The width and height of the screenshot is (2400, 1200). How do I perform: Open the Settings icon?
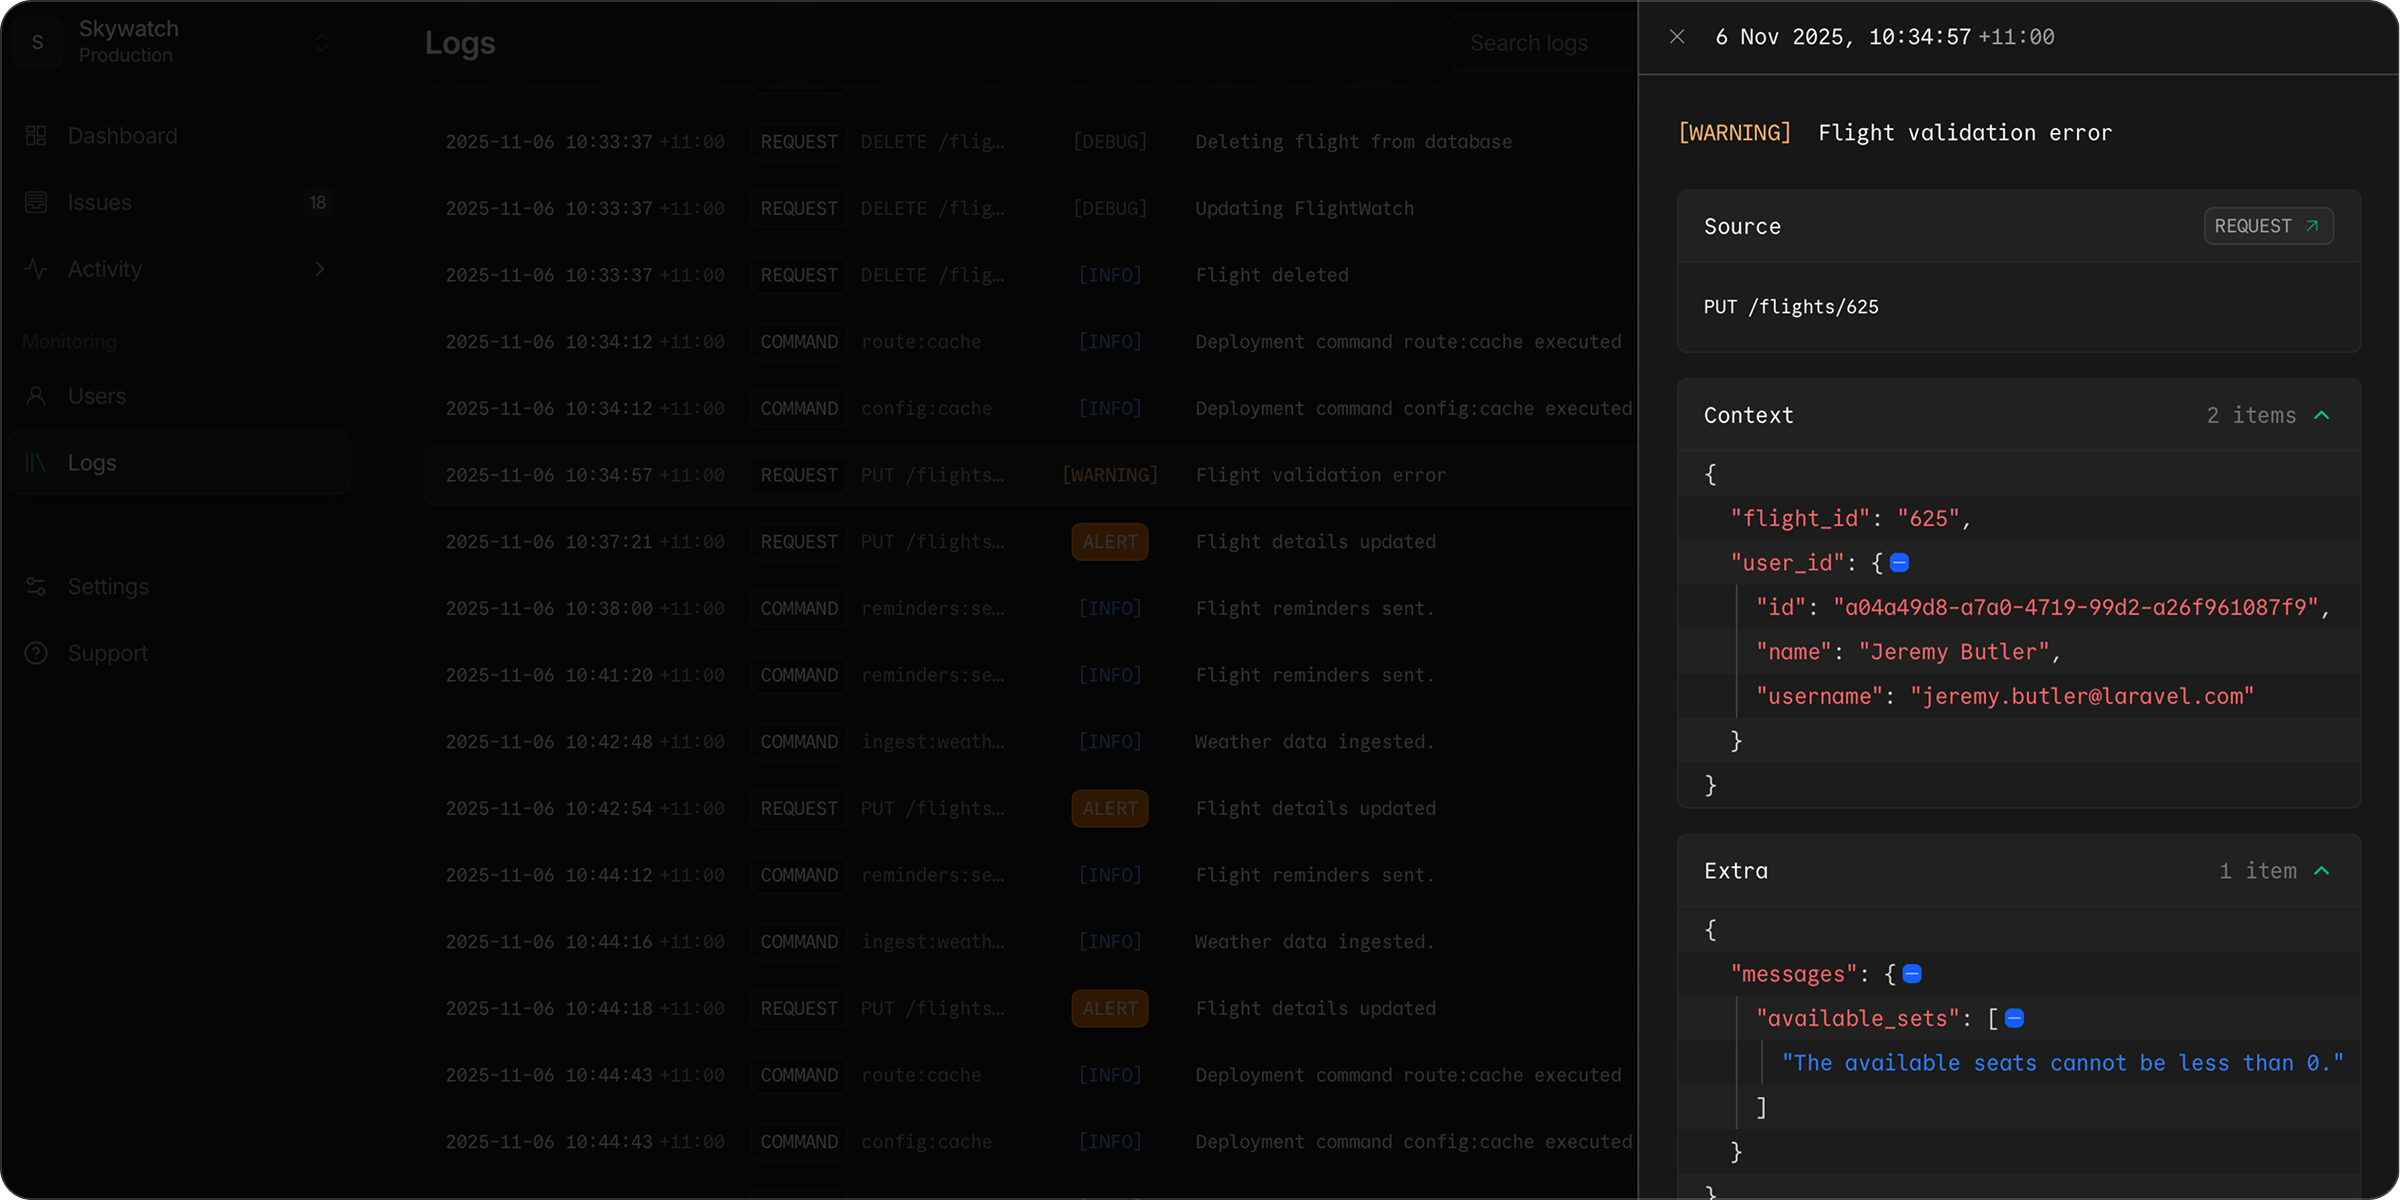point(36,586)
